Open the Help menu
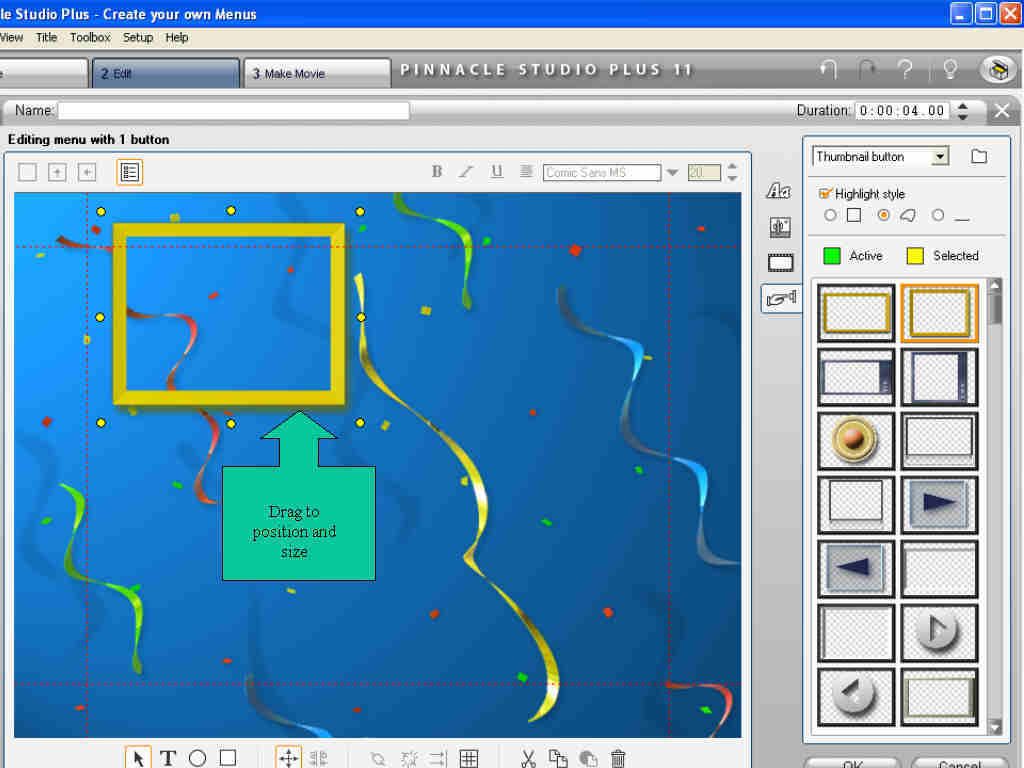 [176, 37]
